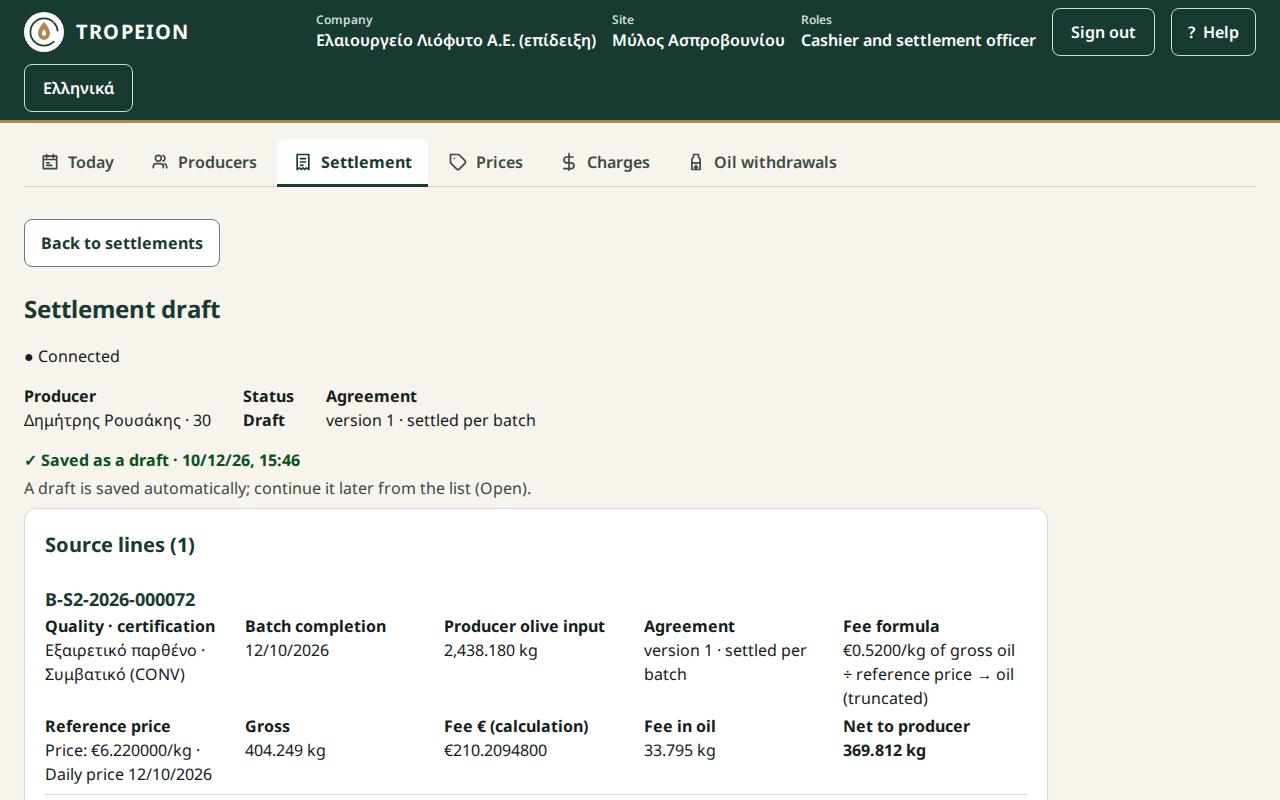Click the producer olive input 2,438.180 kg

click(491, 650)
